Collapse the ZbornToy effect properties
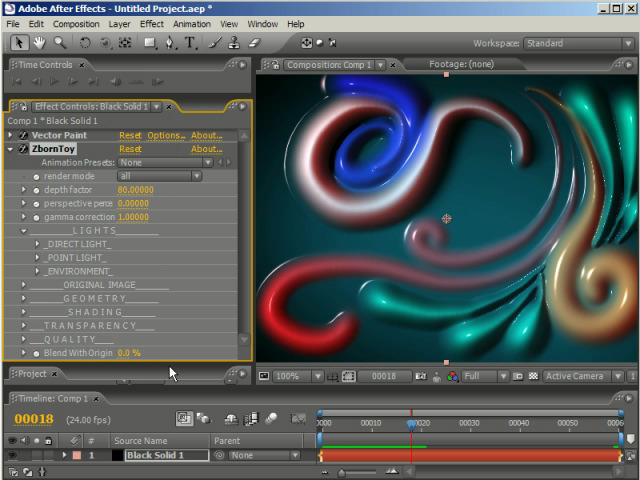Image resolution: width=640 pixels, height=480 pixels. 11,149
